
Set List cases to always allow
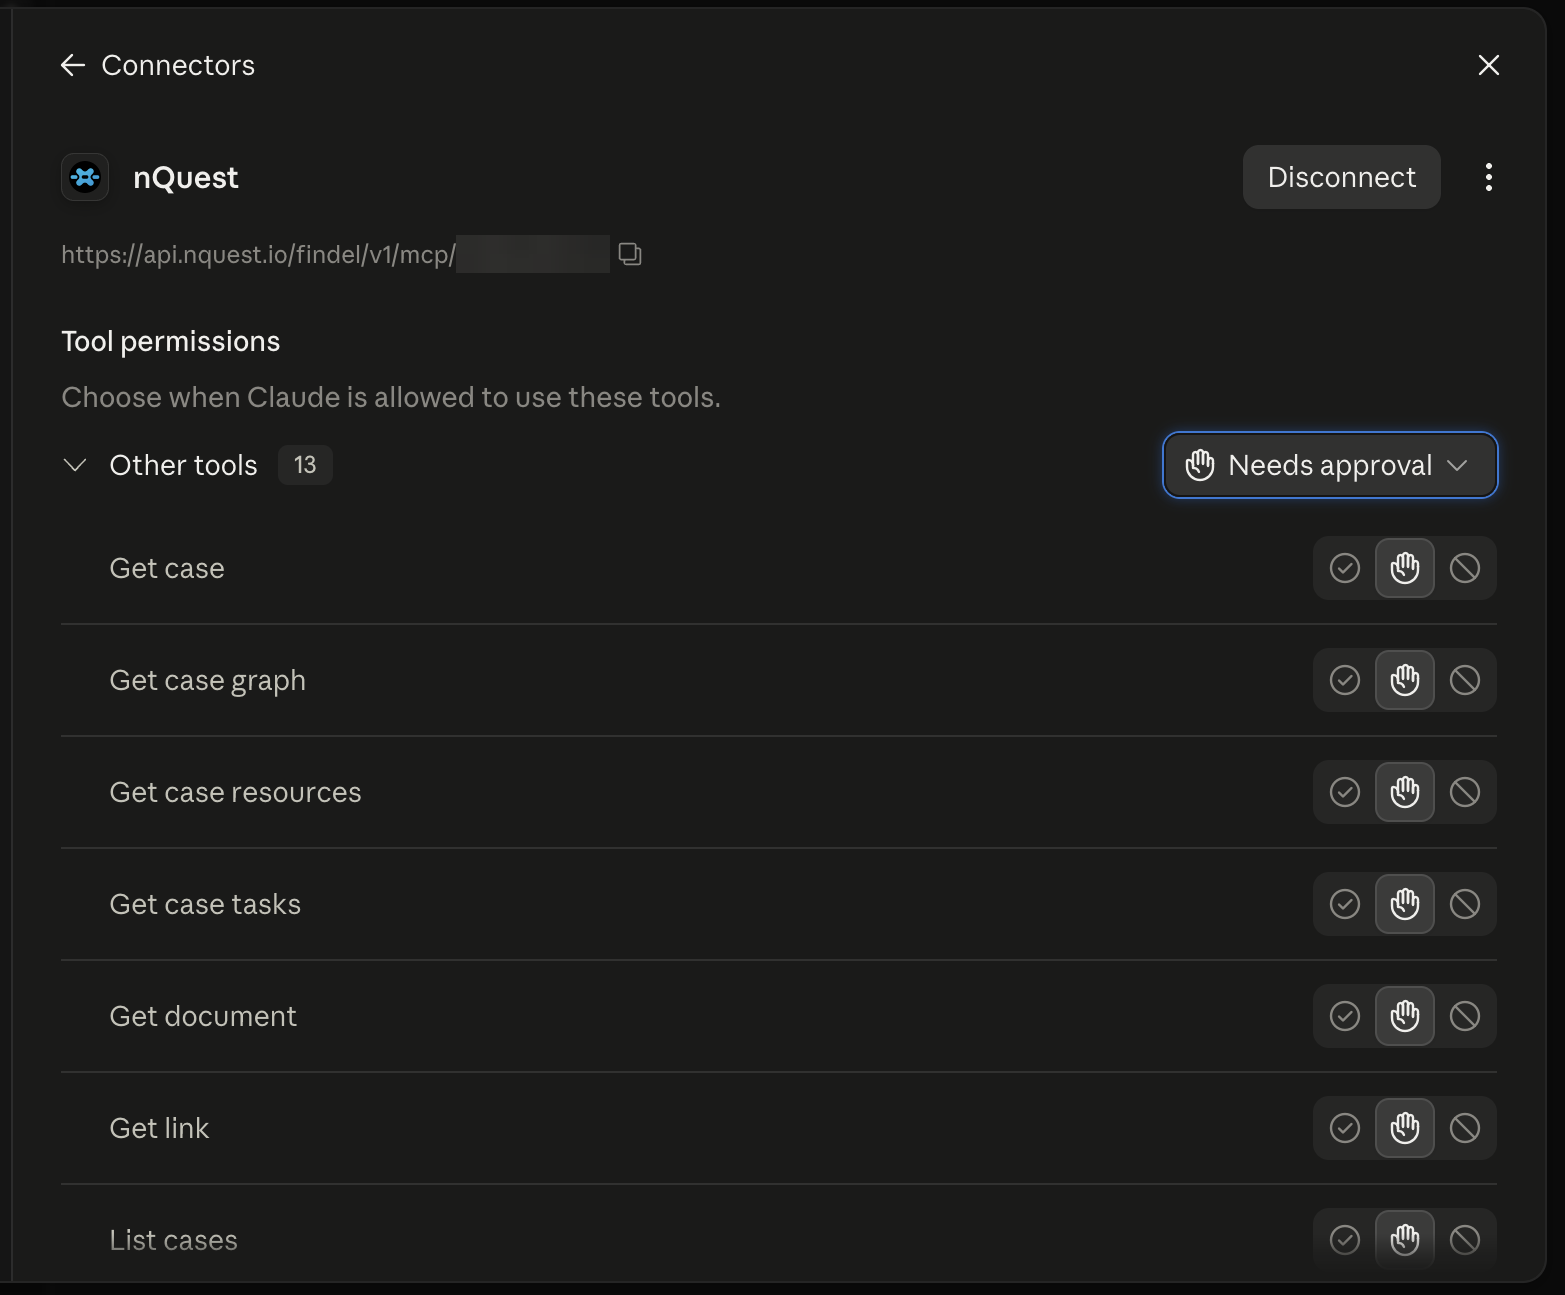pyautogui.click(x=1345, y=1240)
